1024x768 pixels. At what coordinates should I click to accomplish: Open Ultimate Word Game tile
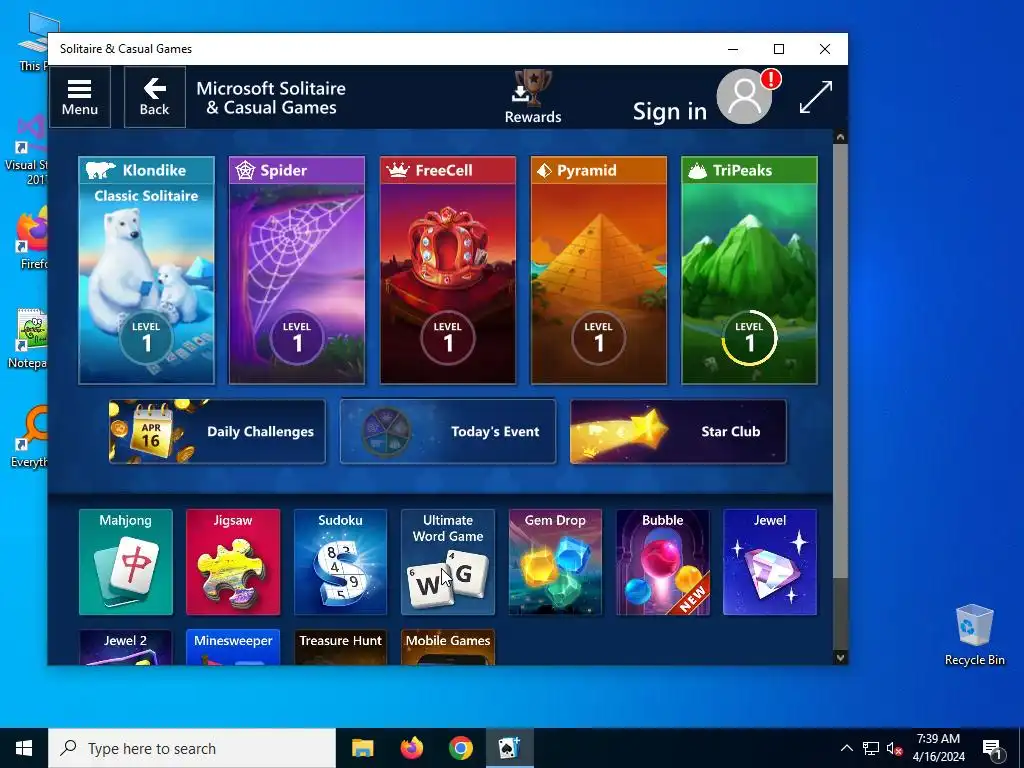pyautogui.click(x=448, y=562)
